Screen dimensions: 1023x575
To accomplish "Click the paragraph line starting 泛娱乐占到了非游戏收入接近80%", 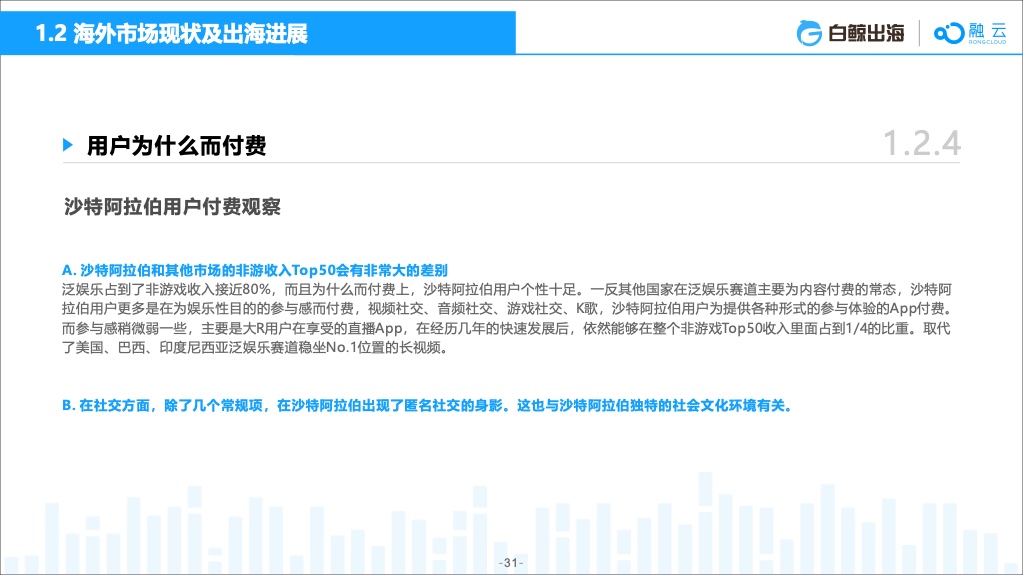I will (x=507, y=290).
